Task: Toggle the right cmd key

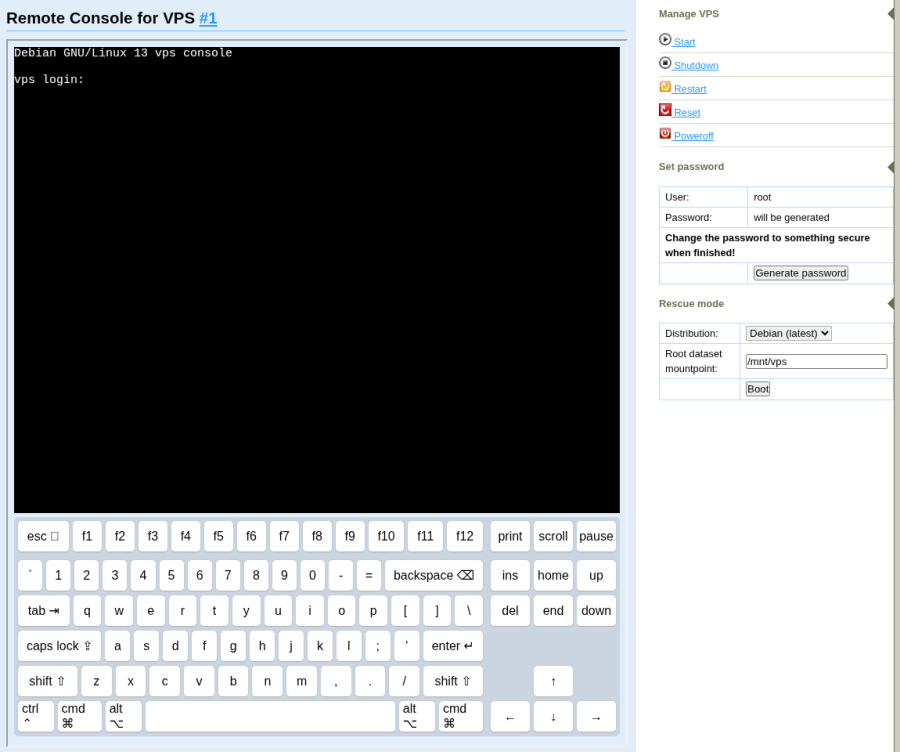Action: tap(461, 716)
